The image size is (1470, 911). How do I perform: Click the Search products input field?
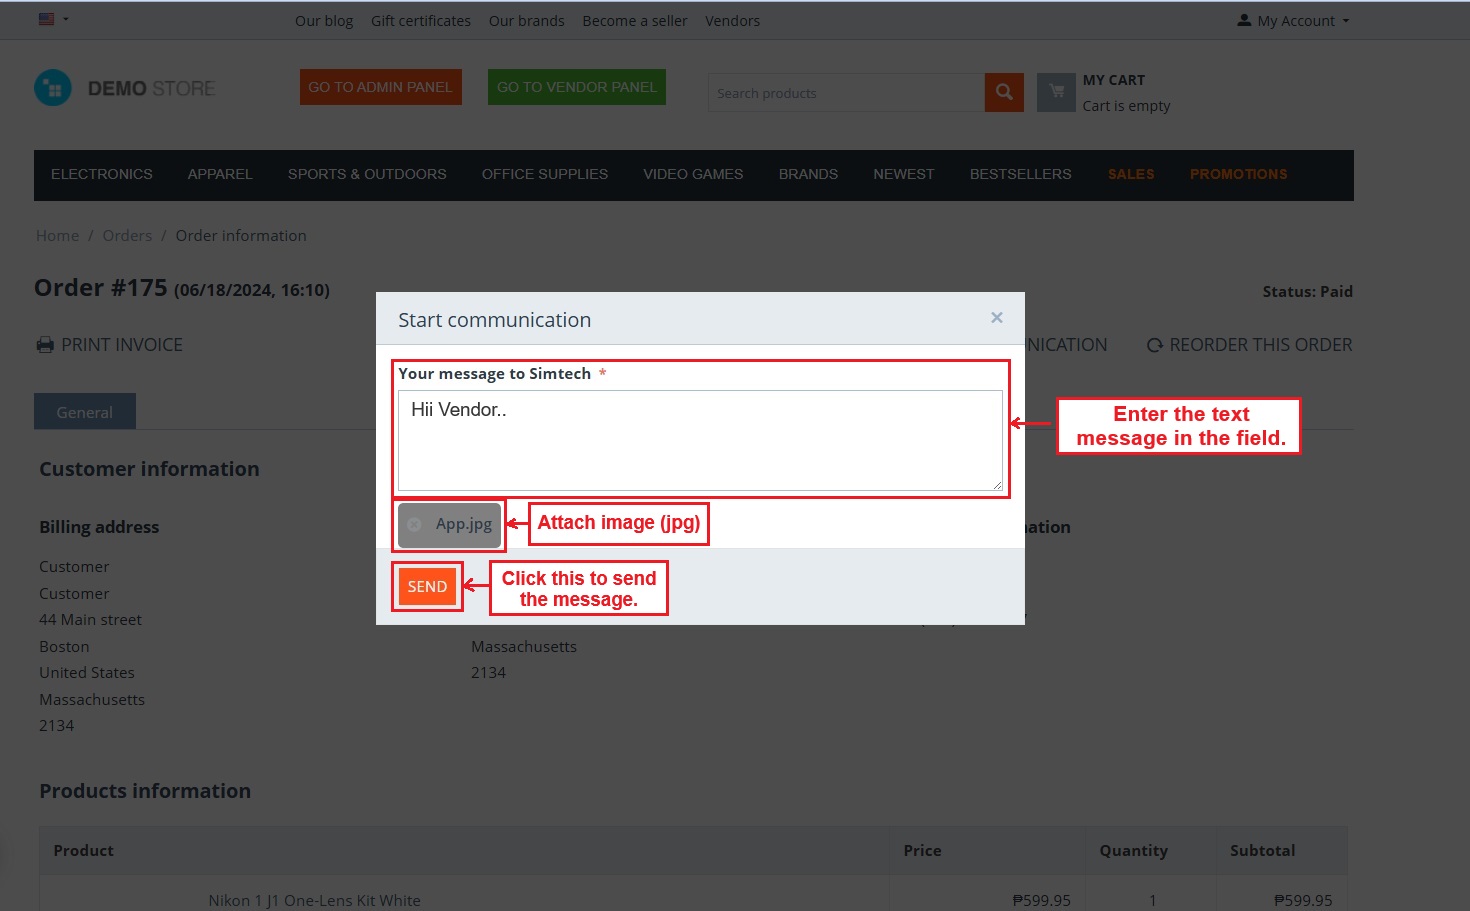point(846,93)
